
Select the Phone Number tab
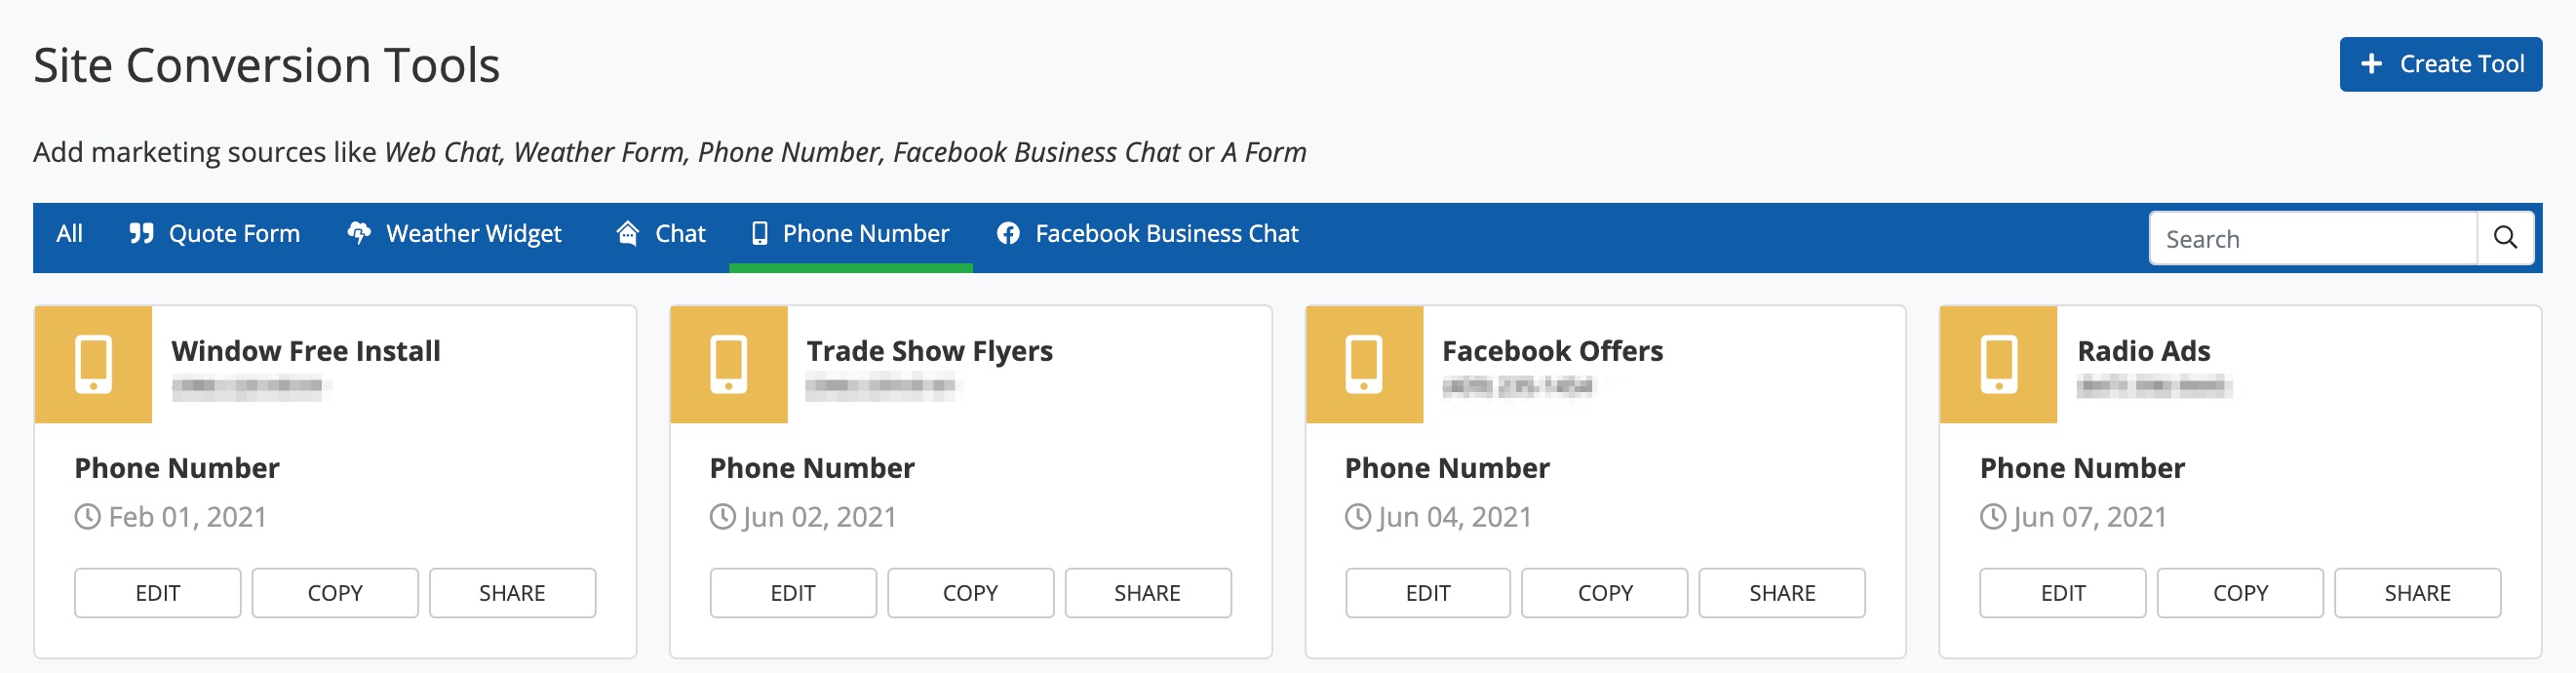point(850,234)
